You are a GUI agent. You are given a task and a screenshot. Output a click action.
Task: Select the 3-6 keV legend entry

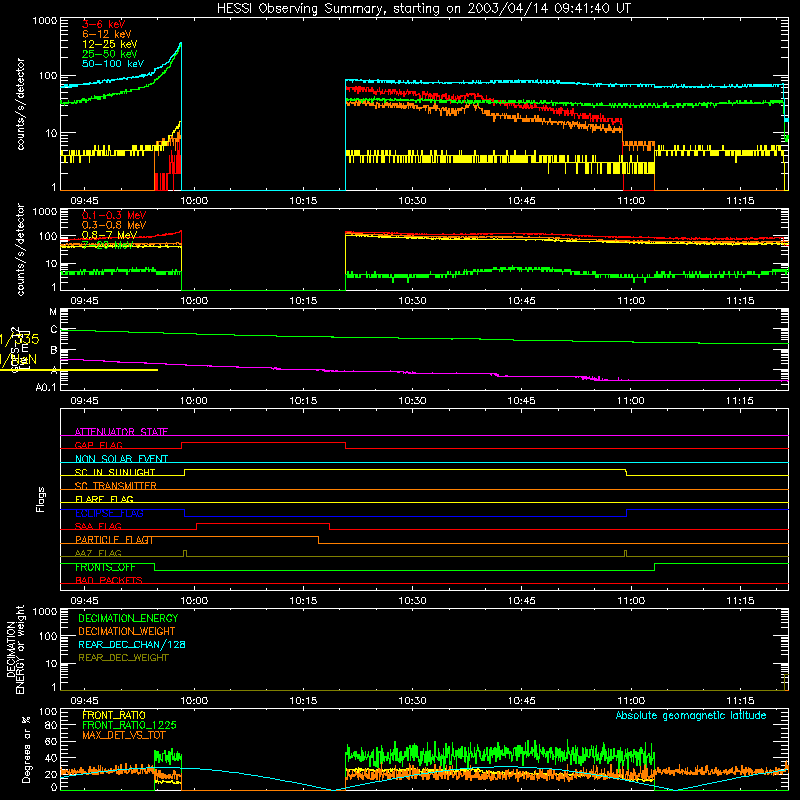pos(103,24)
